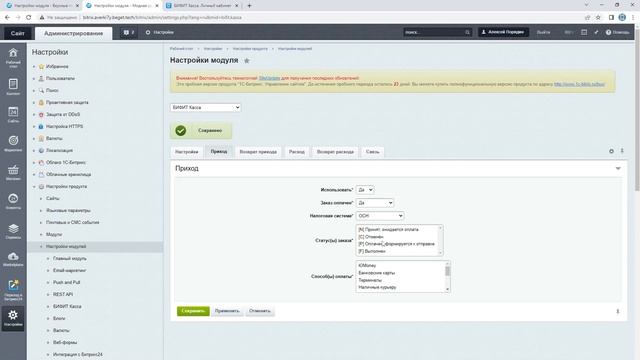Click the payment methods list scrollbar thumb
This screenshot has width=640, height=360.
coord(447,271)
